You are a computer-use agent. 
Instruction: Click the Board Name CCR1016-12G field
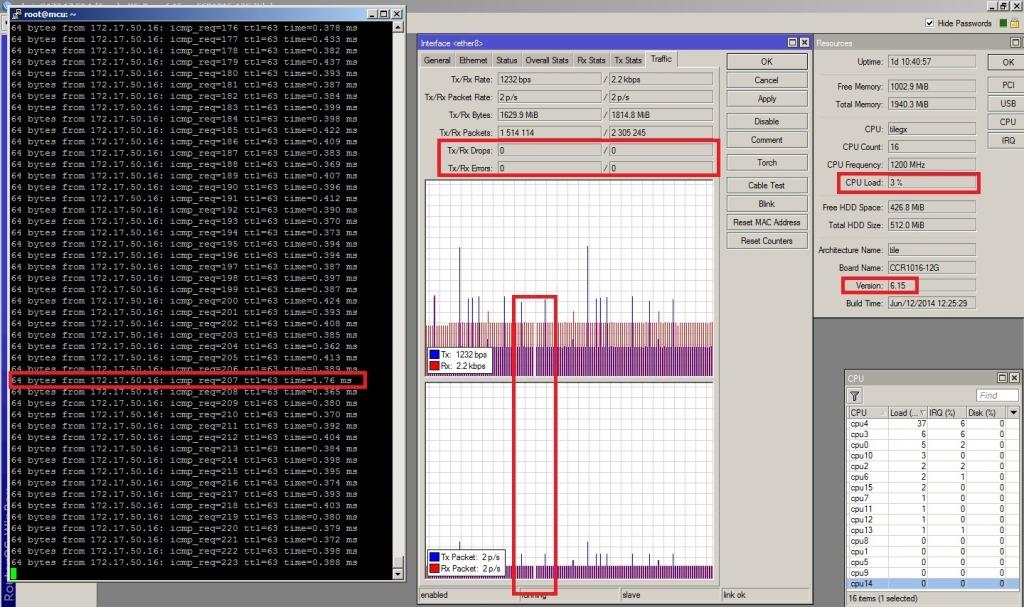931,268
